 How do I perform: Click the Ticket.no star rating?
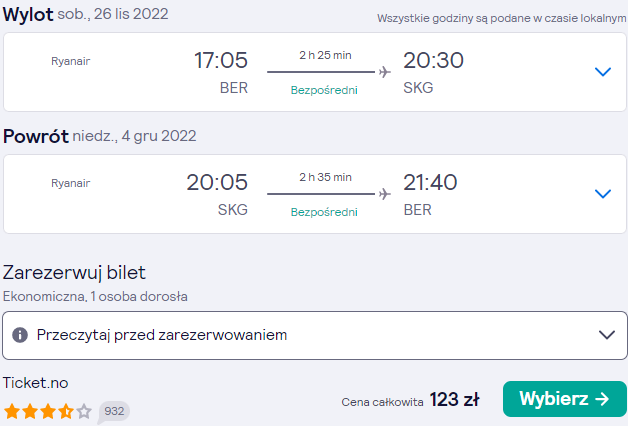point(48,411)
